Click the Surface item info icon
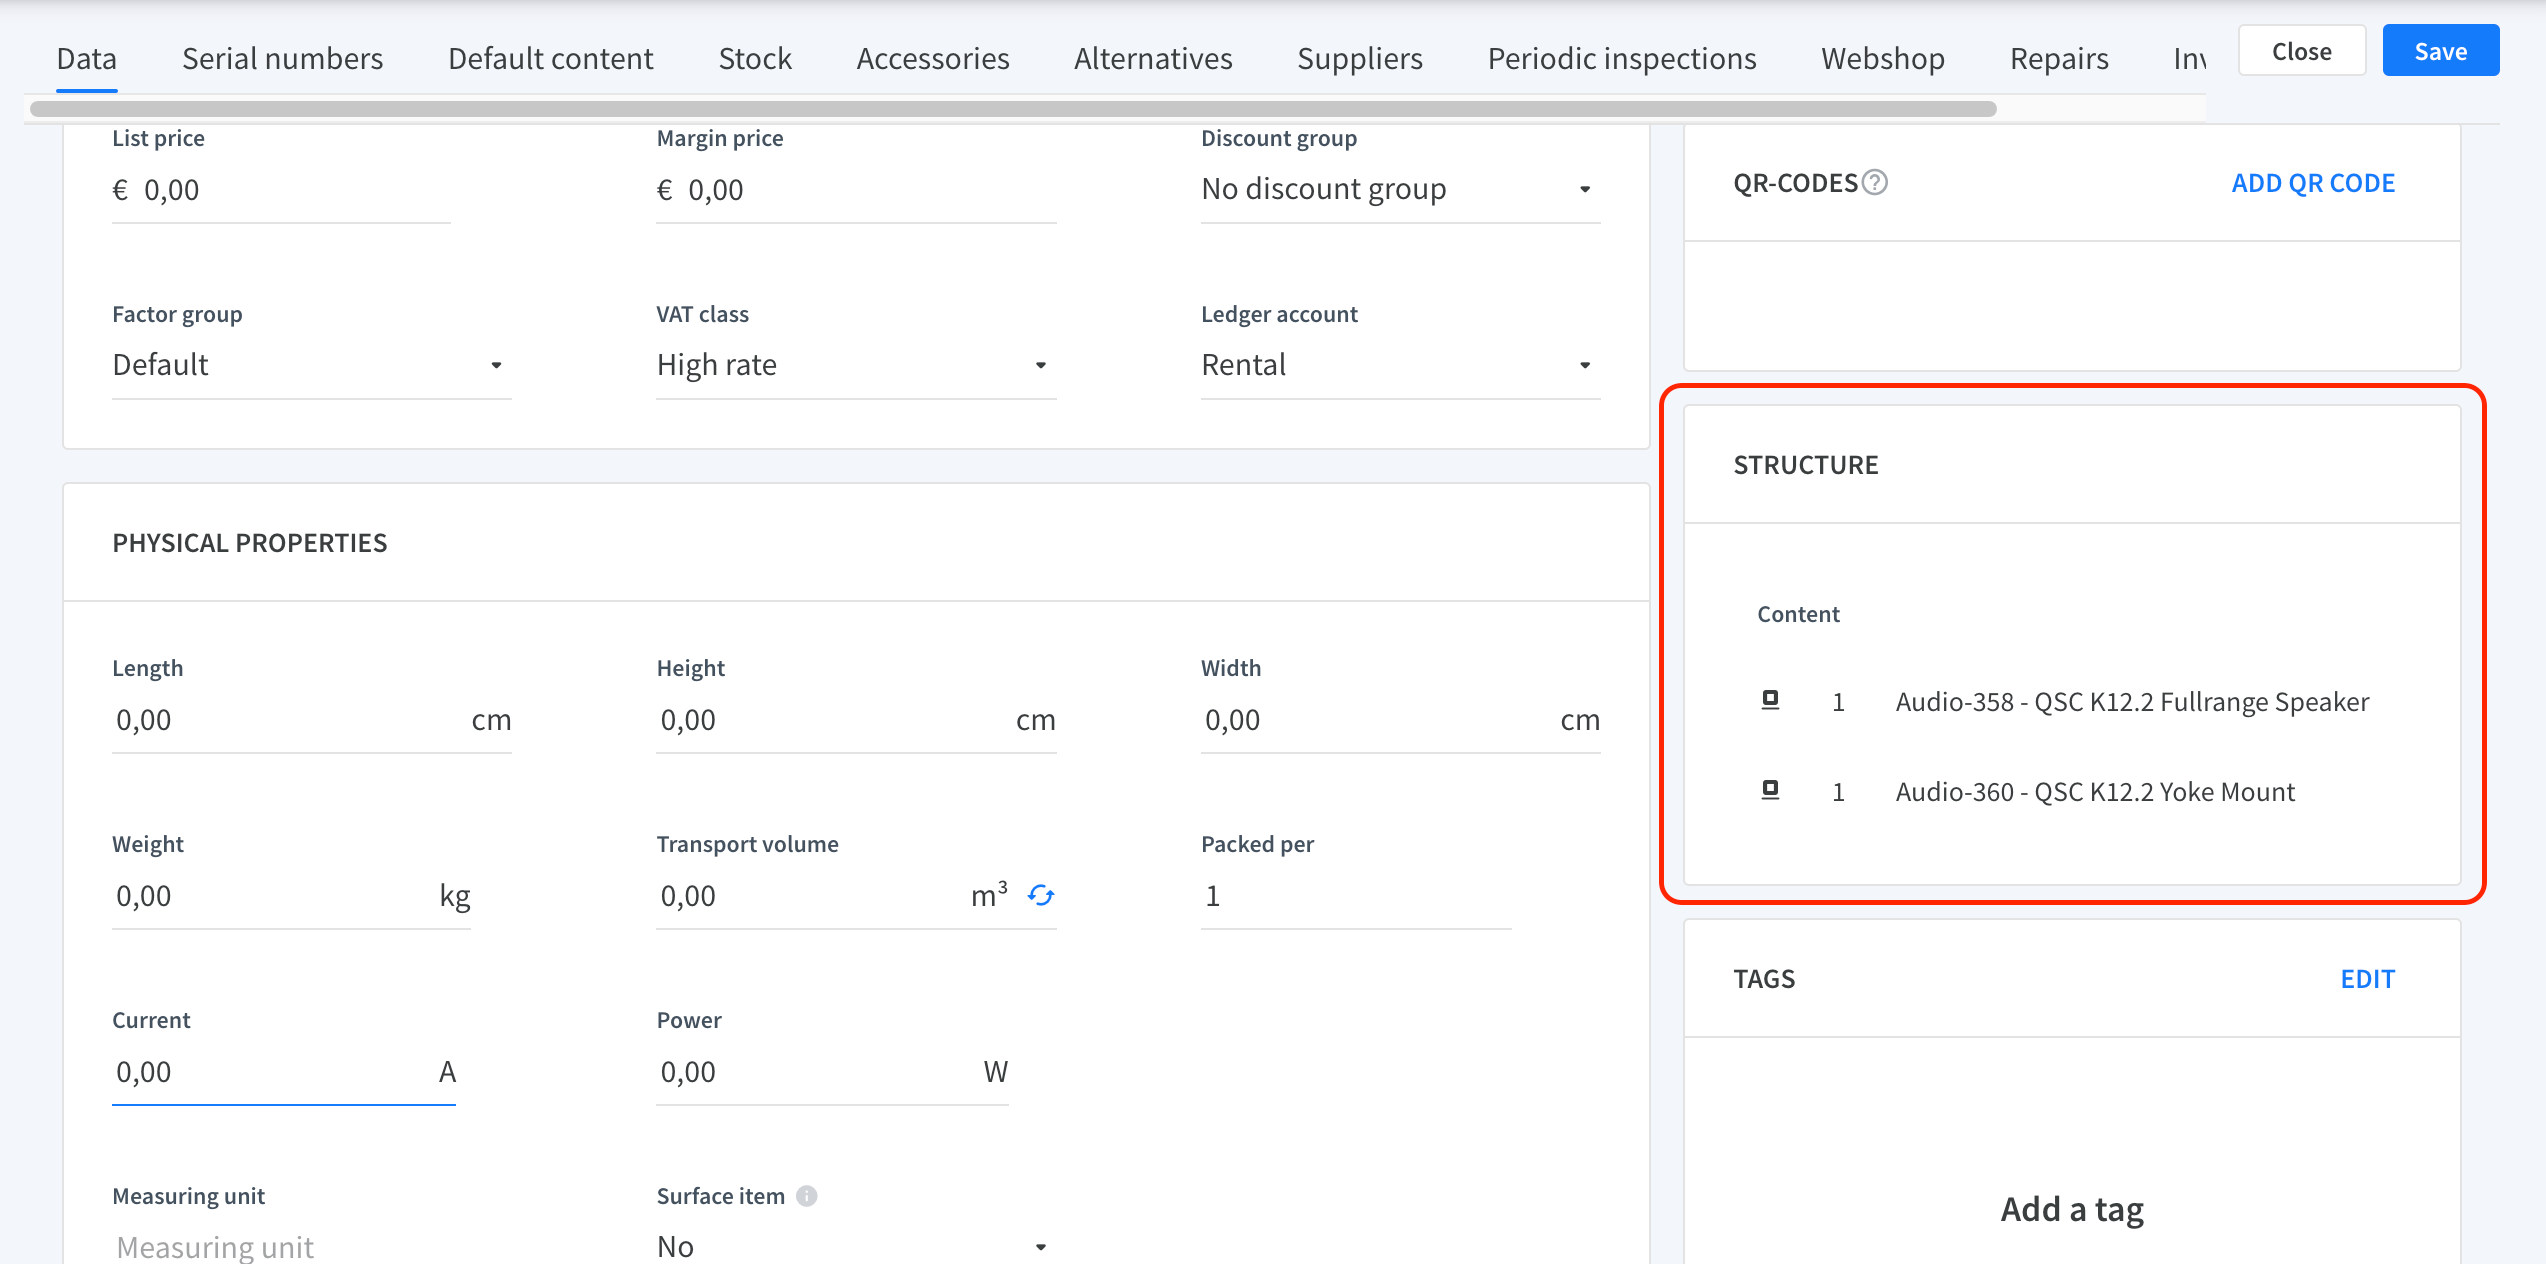Screen dimensions: 2546x1264 click(x=807, y=1196)
